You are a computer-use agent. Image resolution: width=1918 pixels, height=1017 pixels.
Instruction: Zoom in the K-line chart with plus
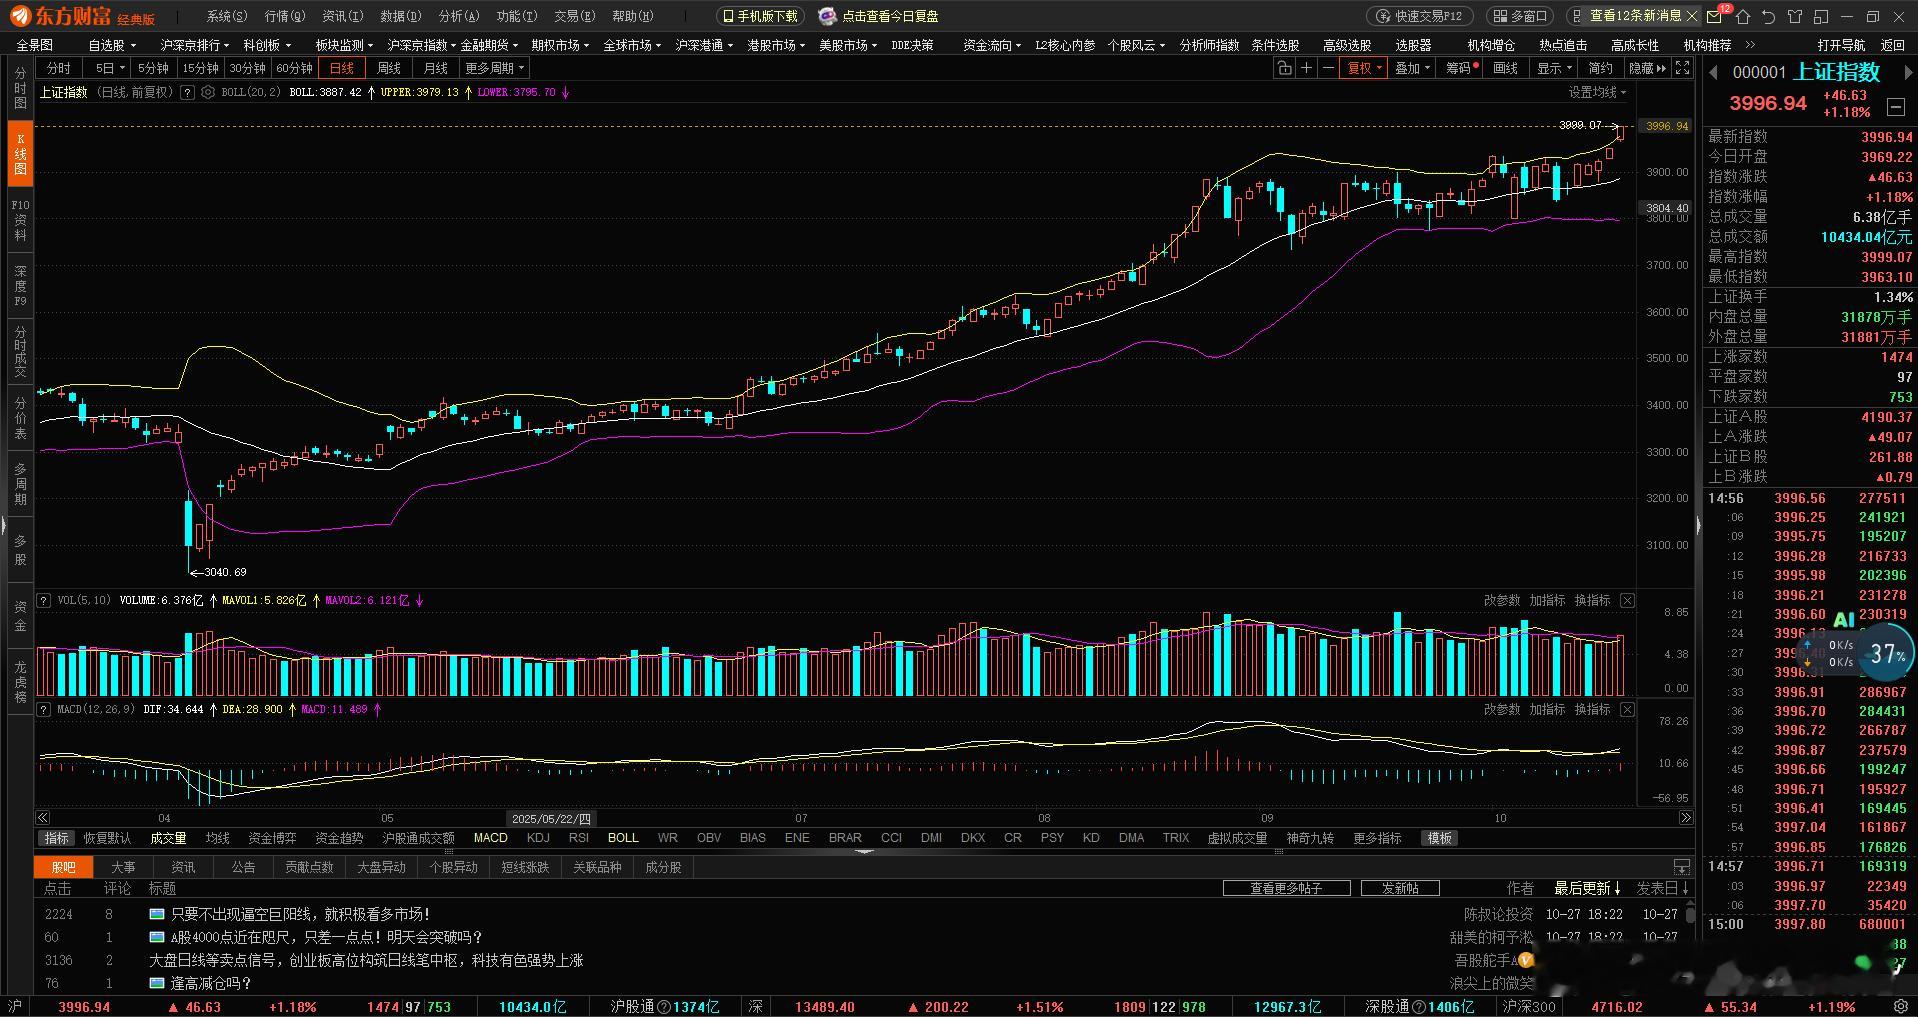click(x=1306, y=68)
